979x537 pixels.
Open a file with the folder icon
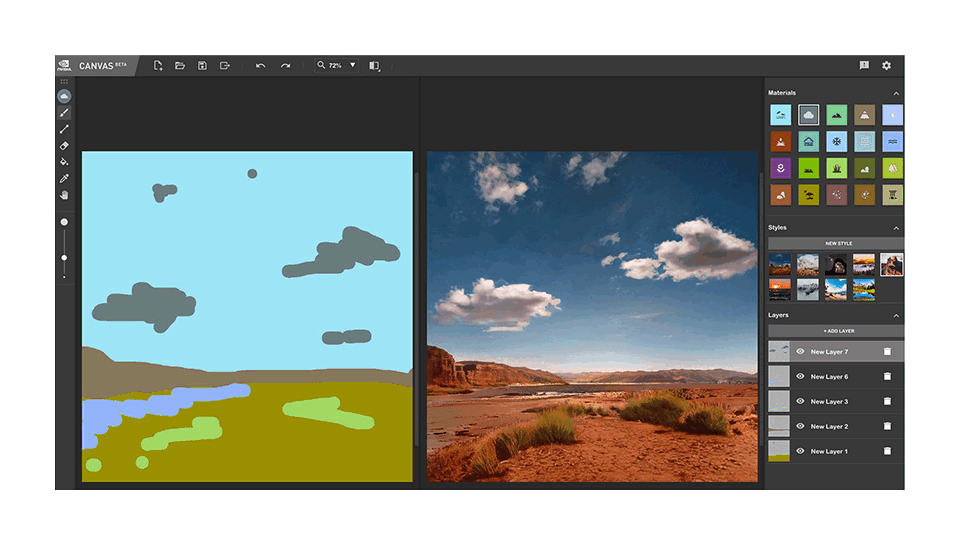coord(180,66)
